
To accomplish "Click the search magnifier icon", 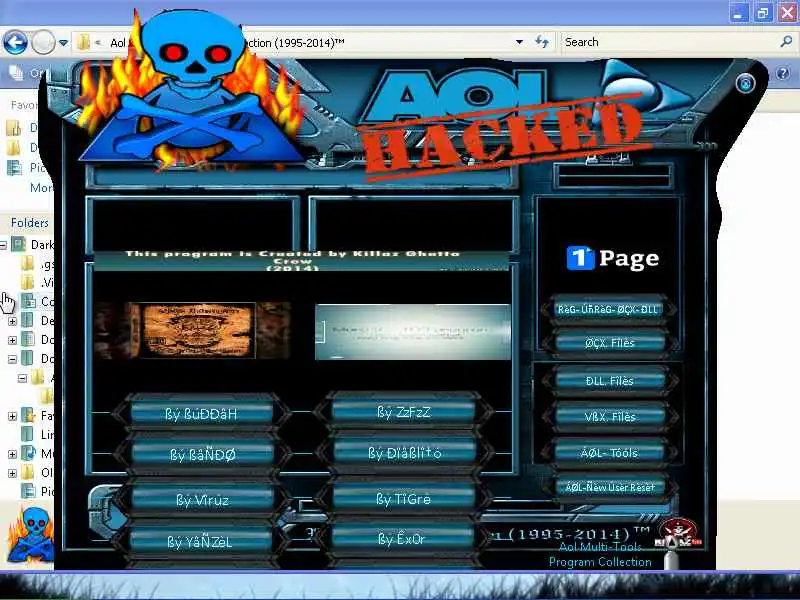I will click(786, 42).
